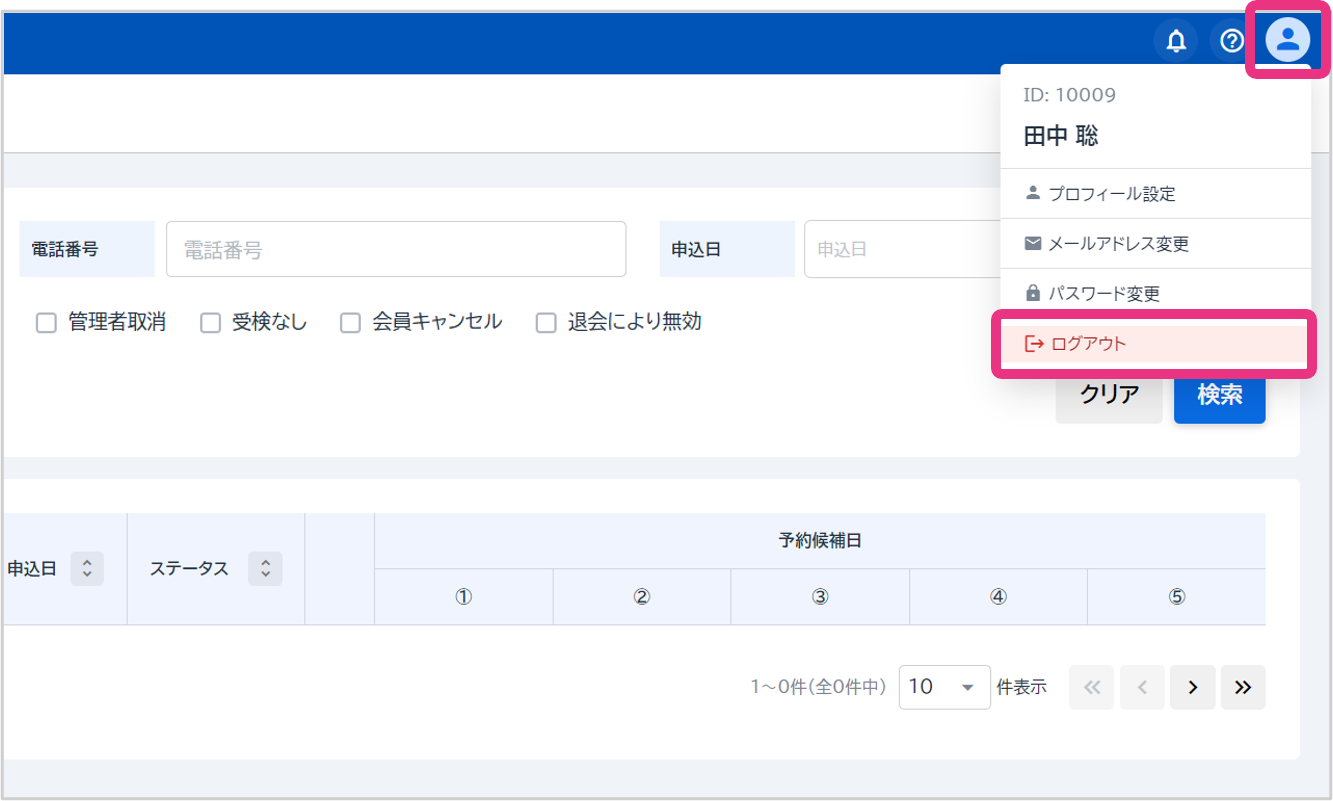Select プロフィール設定 from user menu
Viewport: 1333px width, 801px height.
tap(1111, 194)
